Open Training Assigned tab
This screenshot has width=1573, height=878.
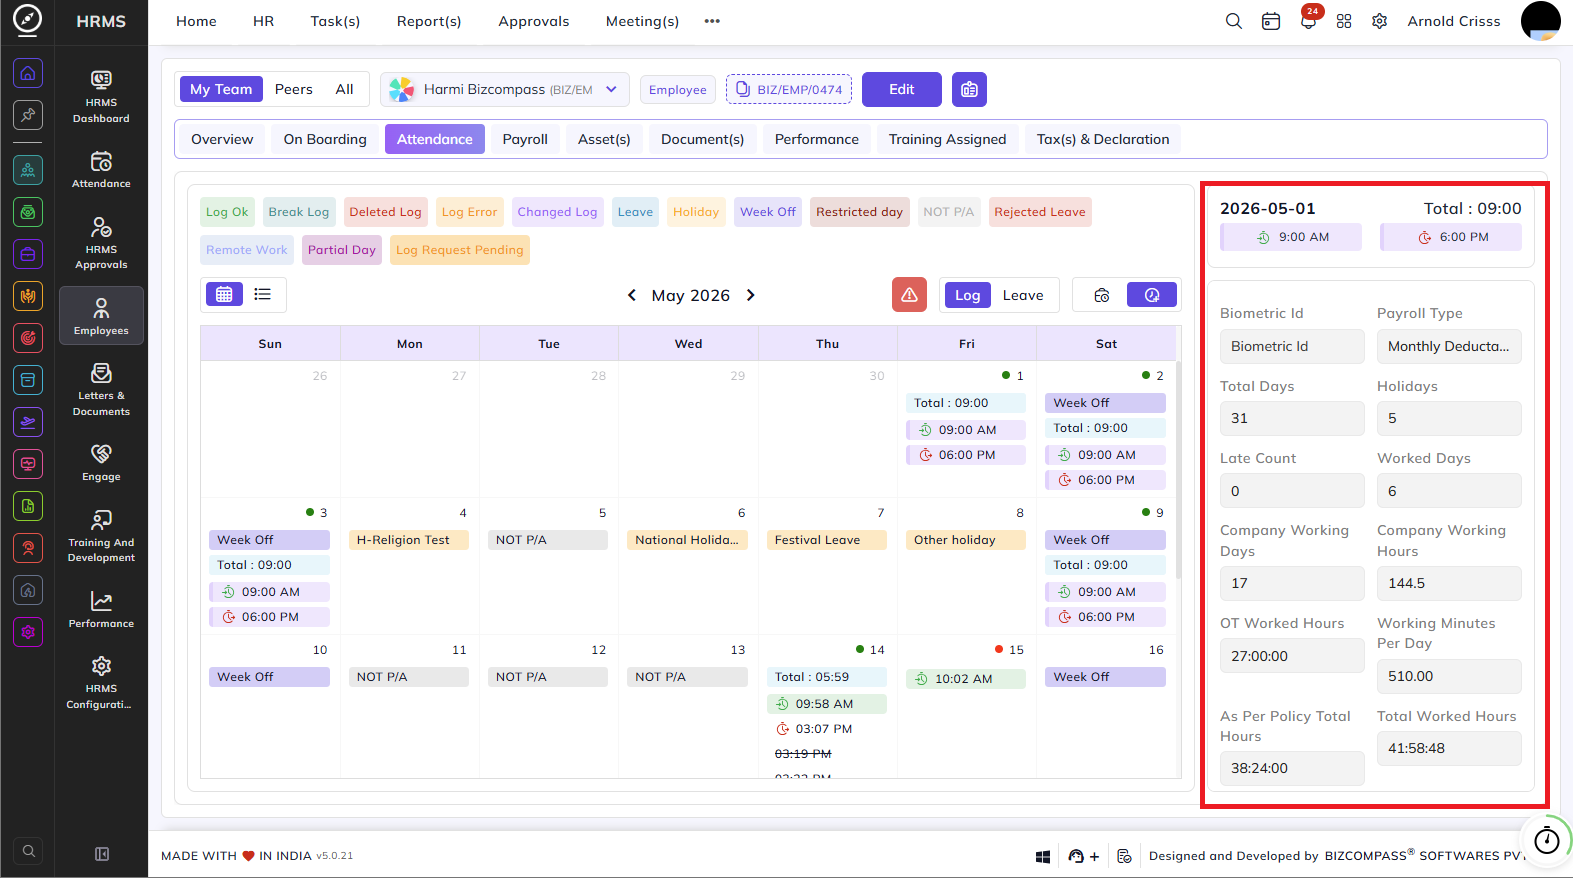948,139
